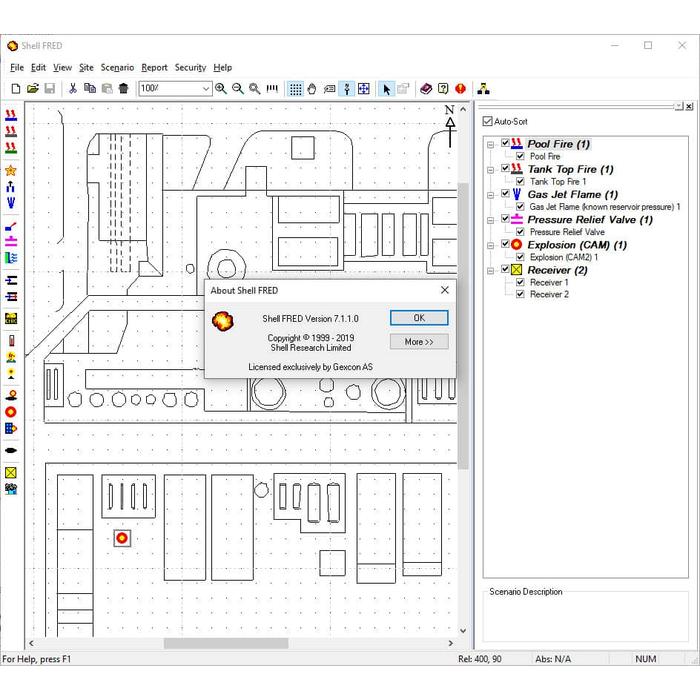Click the red exclamation toolbar icon
This screenshot has width=700, height=700.
[460, 89]
